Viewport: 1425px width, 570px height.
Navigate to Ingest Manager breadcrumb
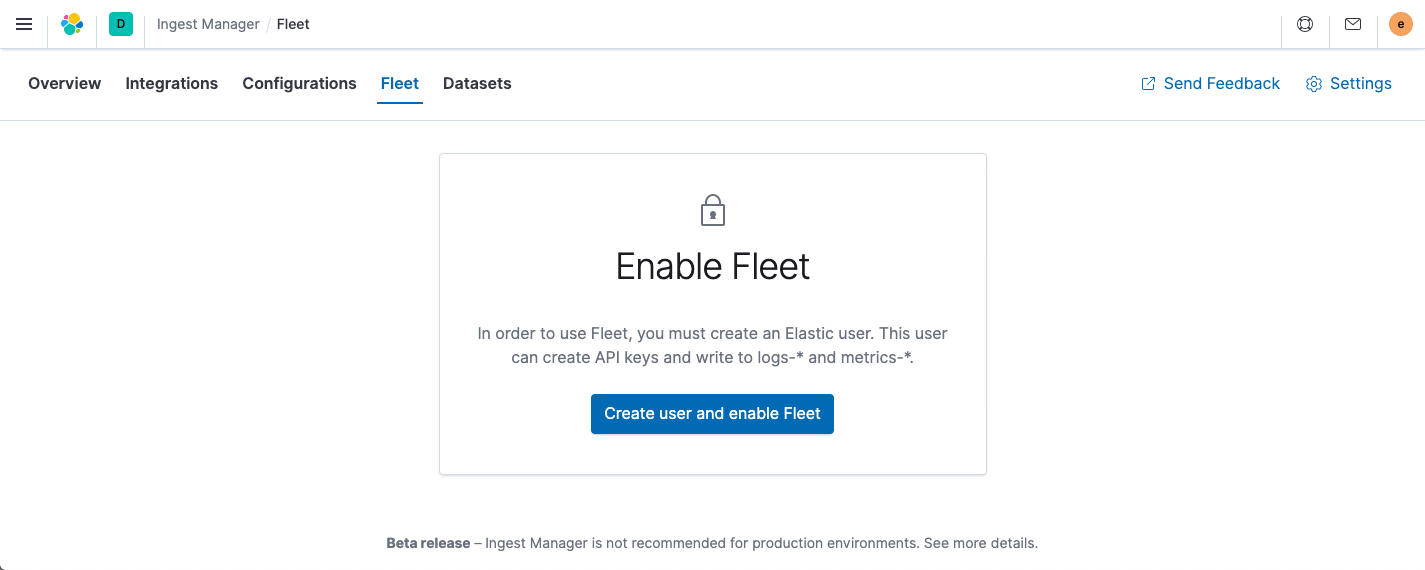point(208,24)
